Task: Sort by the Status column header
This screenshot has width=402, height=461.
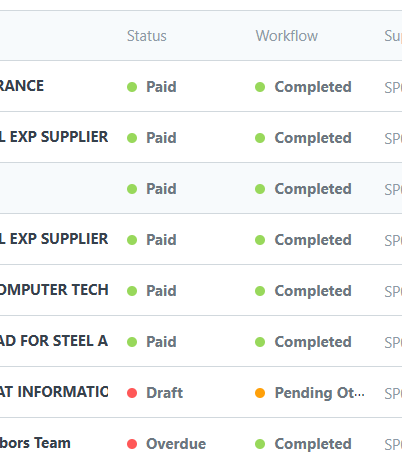Action: 147,36
